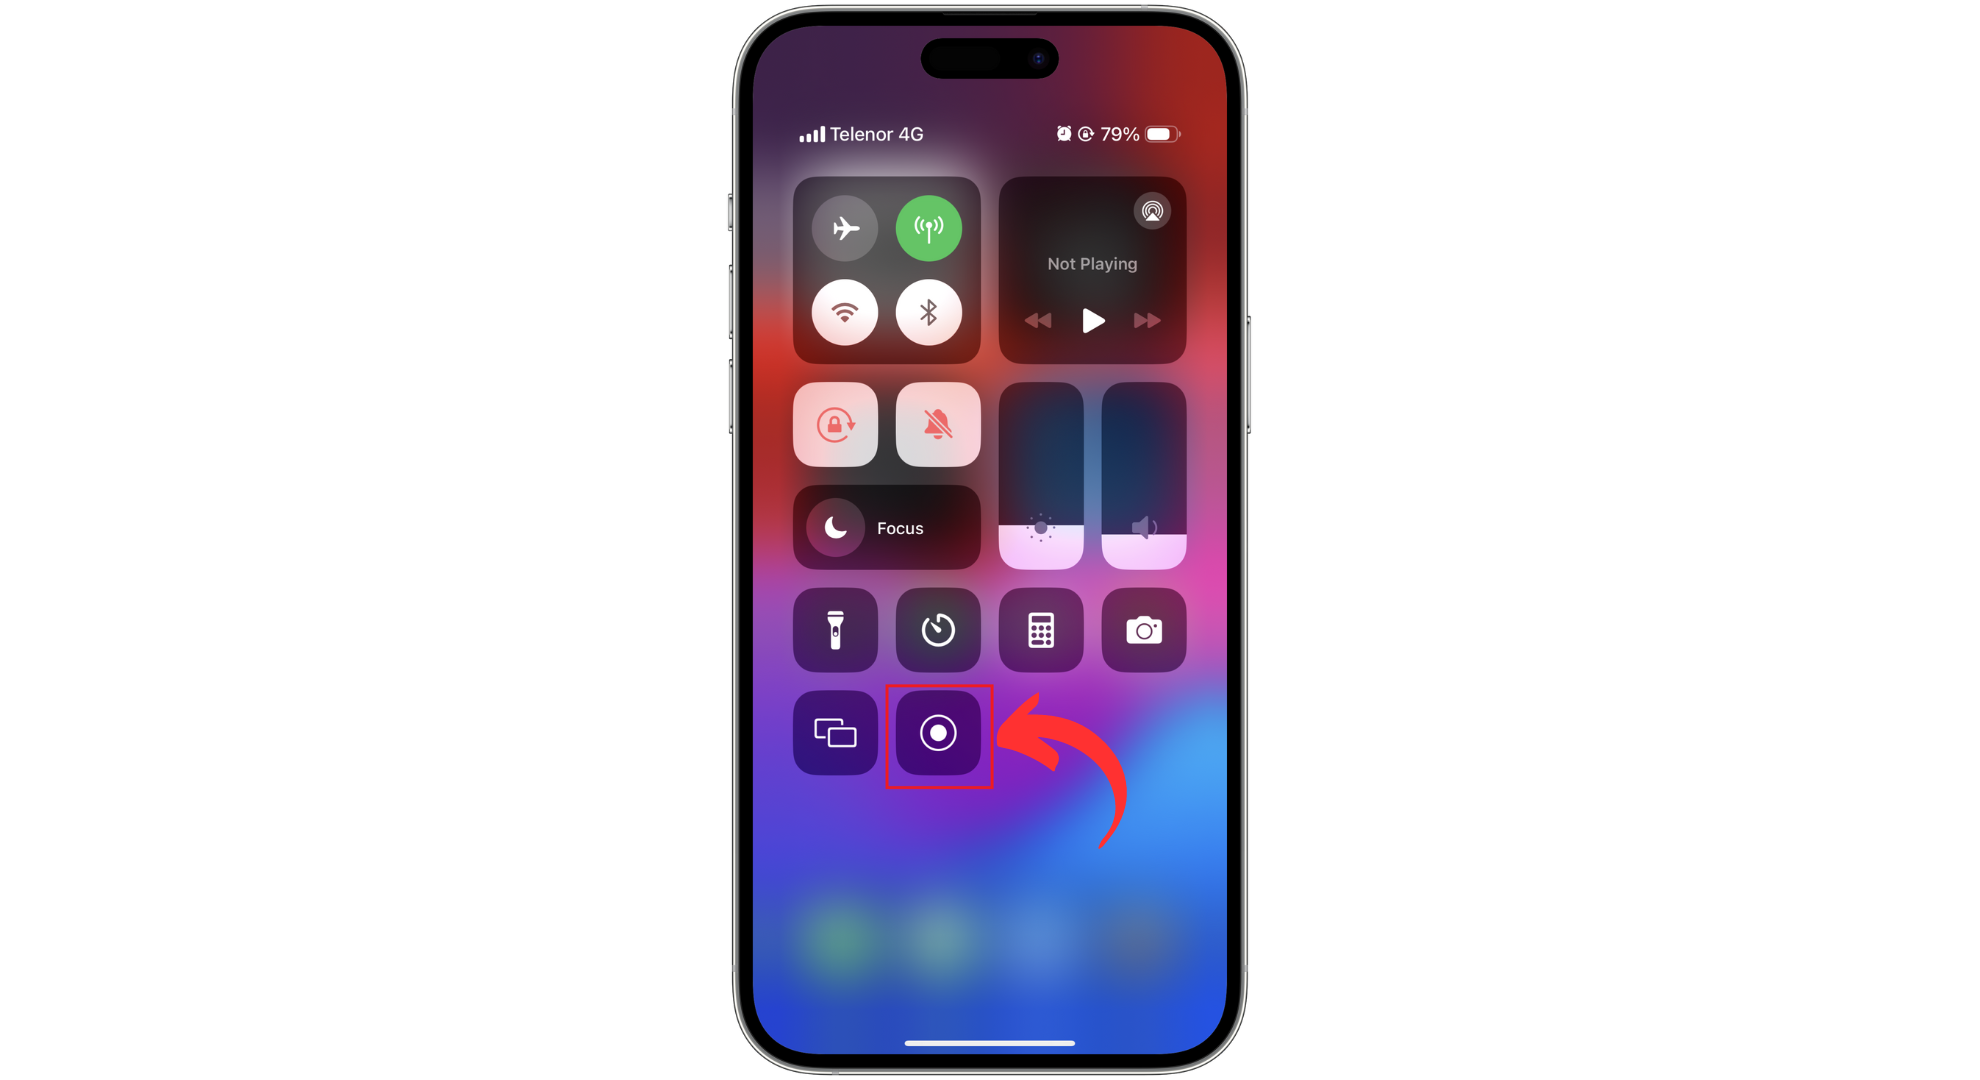Launch Calculator from Control Center

(1039, 628)
